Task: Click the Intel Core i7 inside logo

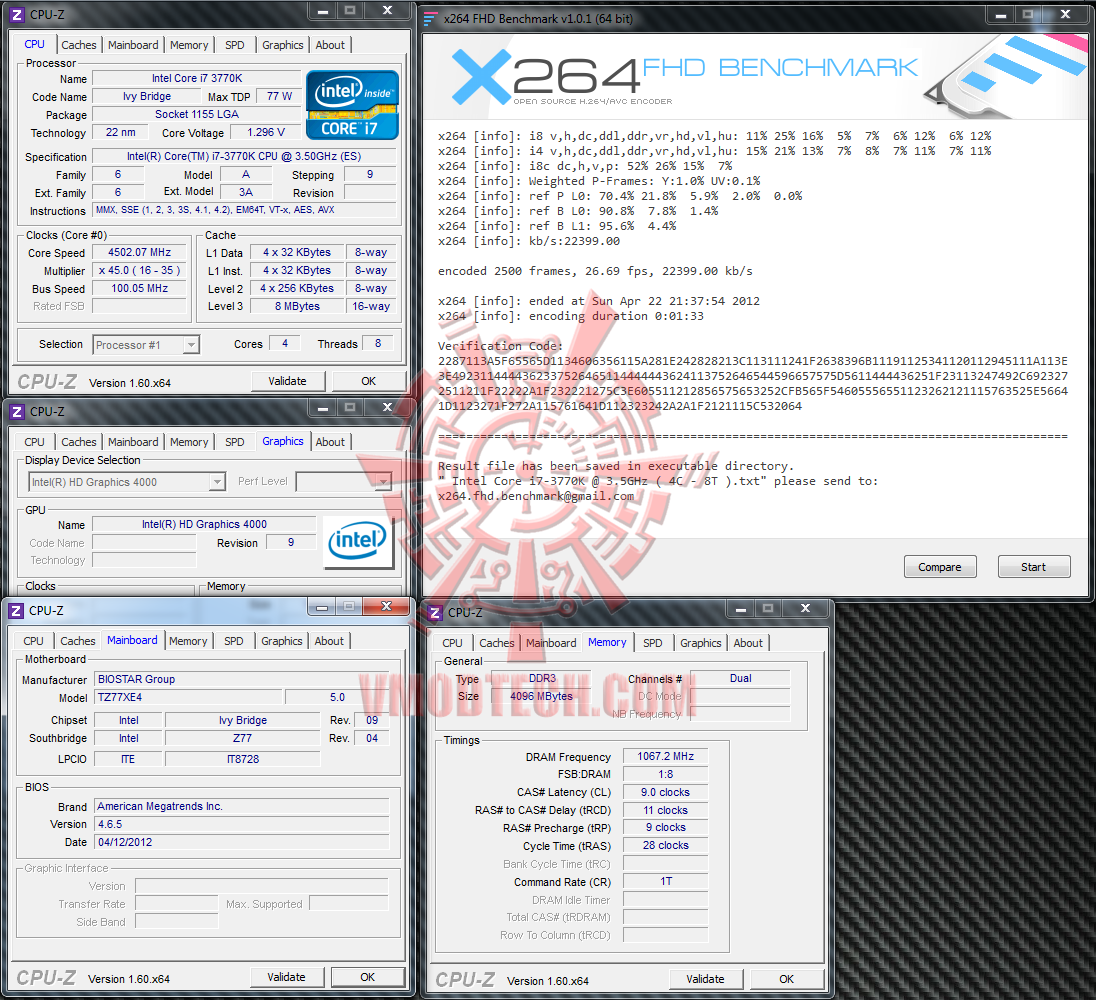Action: point(352,105)
